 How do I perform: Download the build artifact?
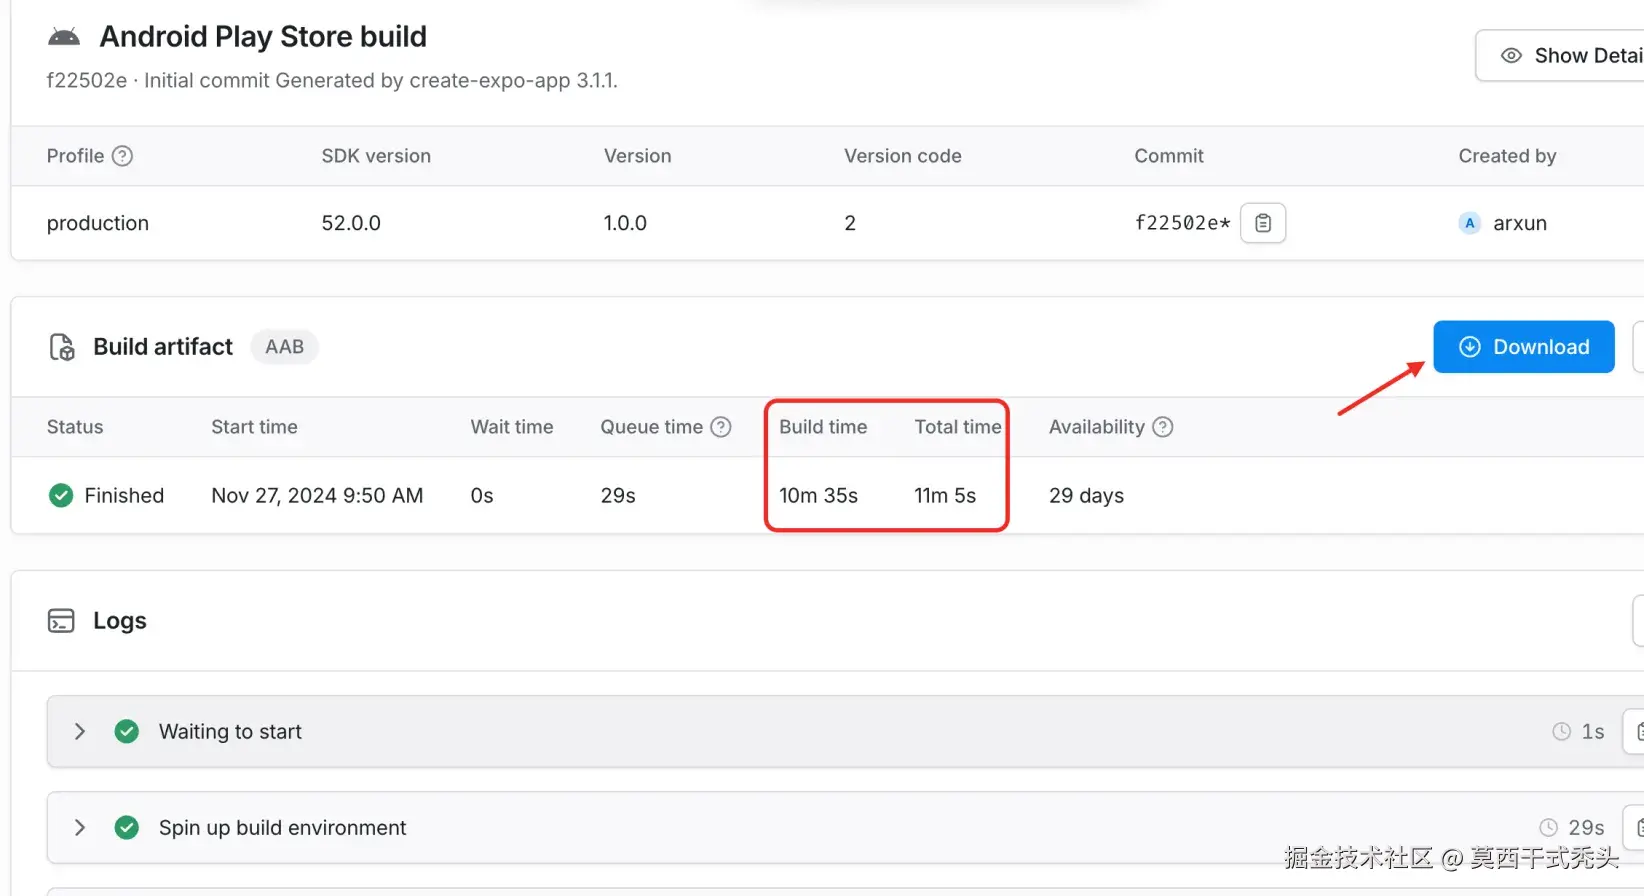[x=1524, y=347]
